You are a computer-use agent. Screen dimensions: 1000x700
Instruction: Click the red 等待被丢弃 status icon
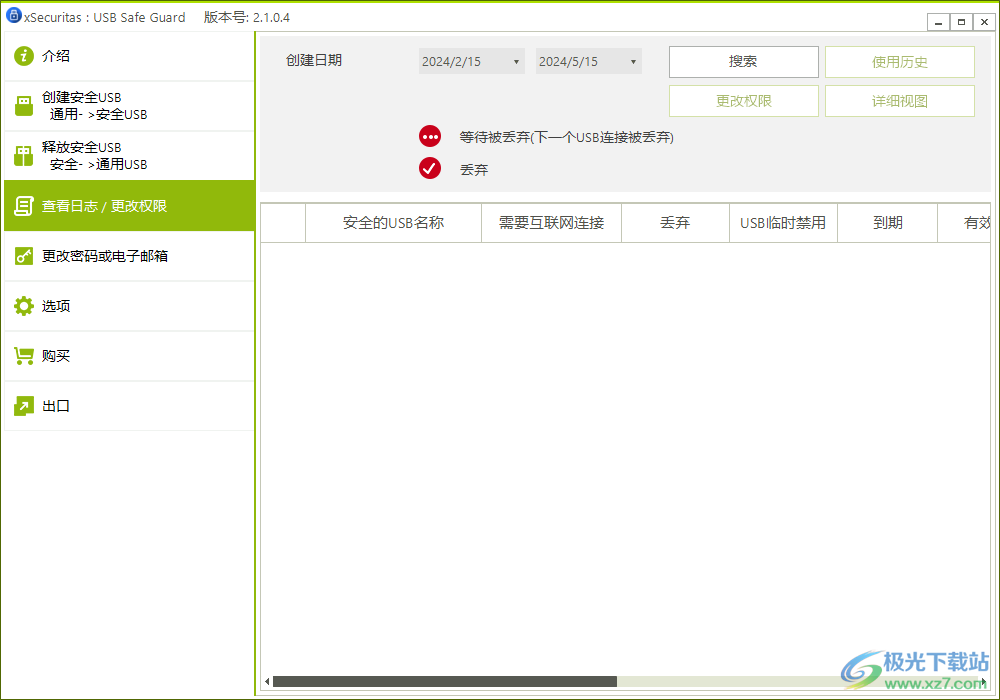[x=430, y=136]
